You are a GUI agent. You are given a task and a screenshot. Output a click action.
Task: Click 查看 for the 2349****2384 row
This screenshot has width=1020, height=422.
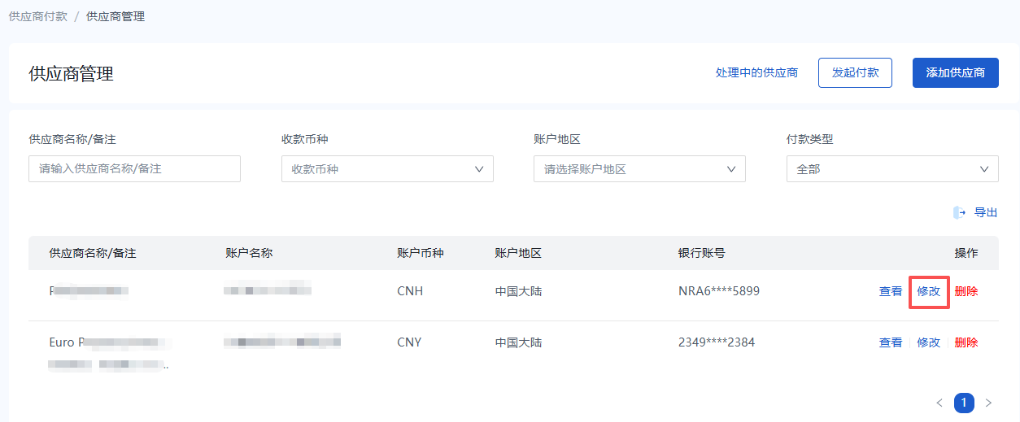click(x=891, y=343)
